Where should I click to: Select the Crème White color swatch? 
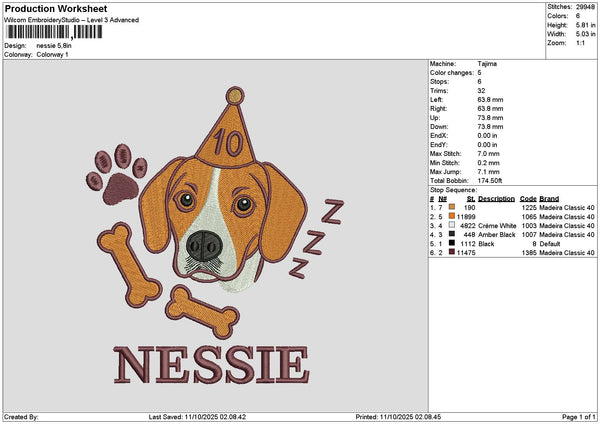click(453, 225)
